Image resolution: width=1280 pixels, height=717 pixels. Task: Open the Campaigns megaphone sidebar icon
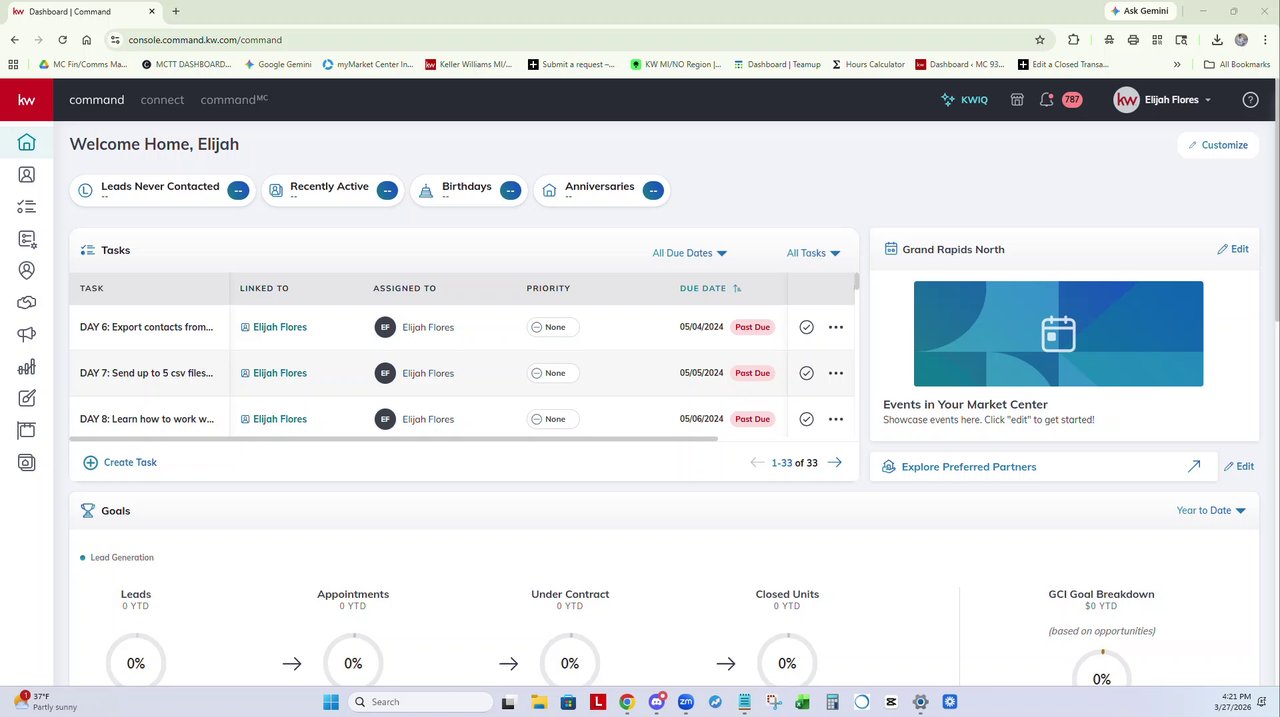pyautogui.click(x=27, y=335)
